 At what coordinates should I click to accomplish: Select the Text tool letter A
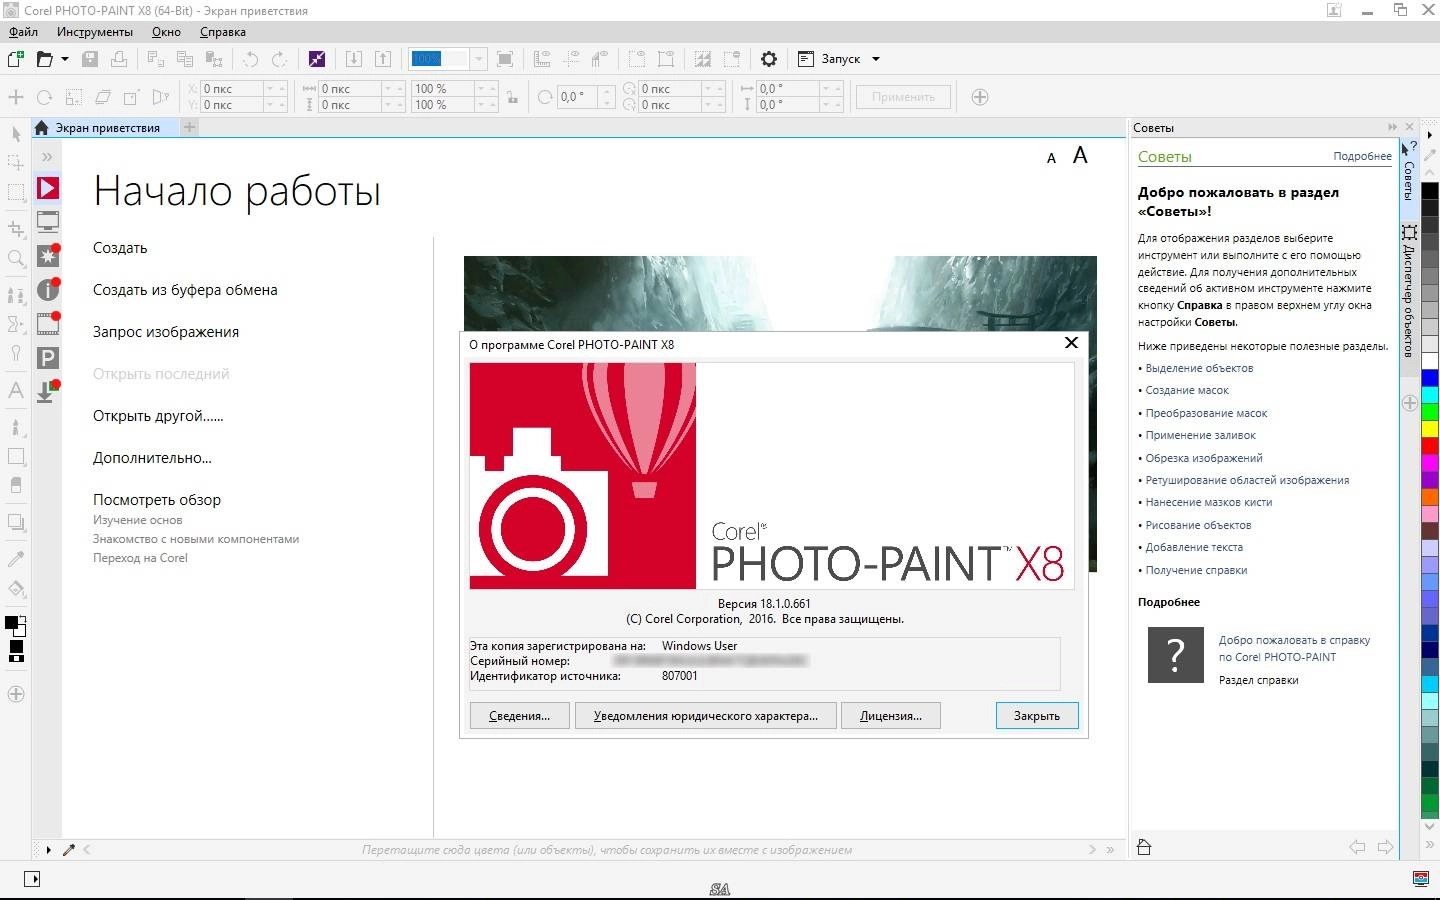(x=16, y=391)
